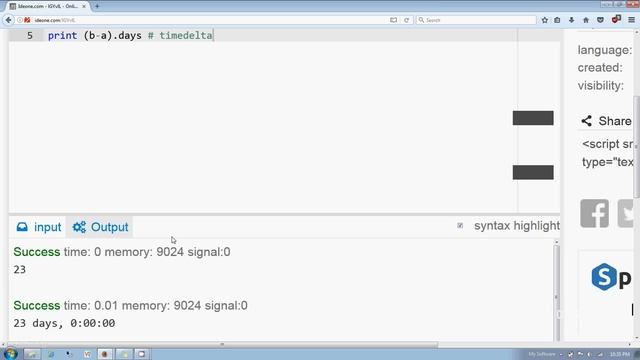
Task: Switch to the input tab
Action: pyautogui.click(x=39, y=227)
